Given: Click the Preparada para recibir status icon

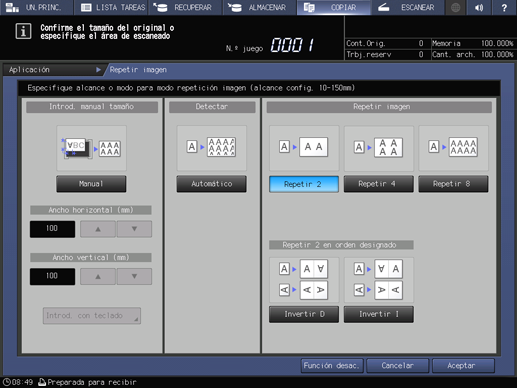Looking at the screenshot, I should 42,382.
